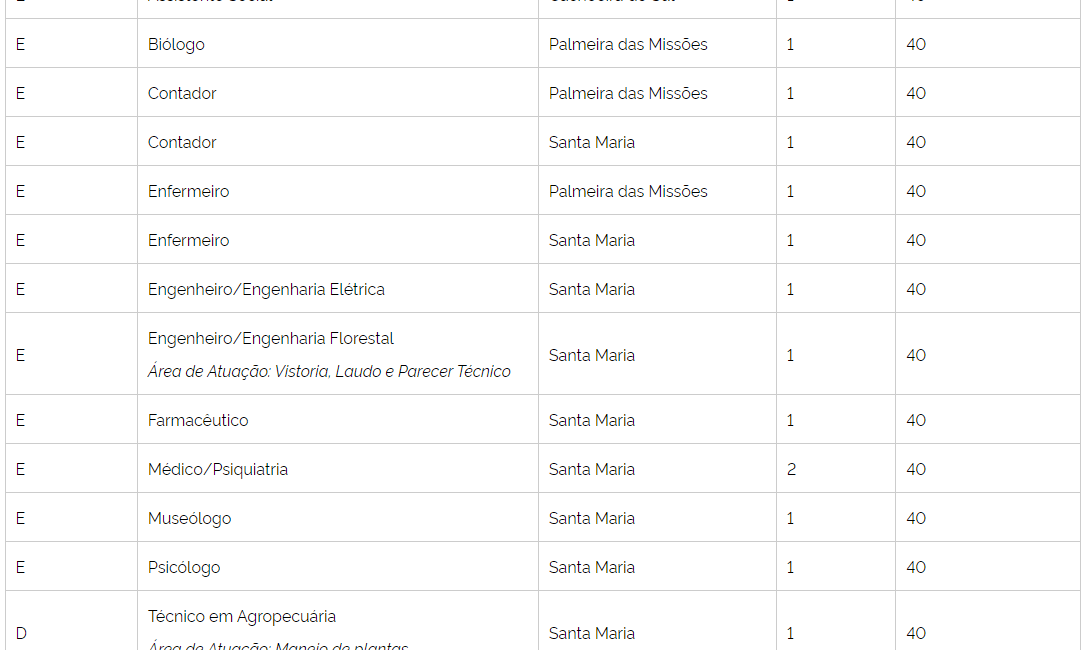Click the Engenheiro/Engenharia Elétrica cell
The image size is (1091, 650).
pos(266,289)
